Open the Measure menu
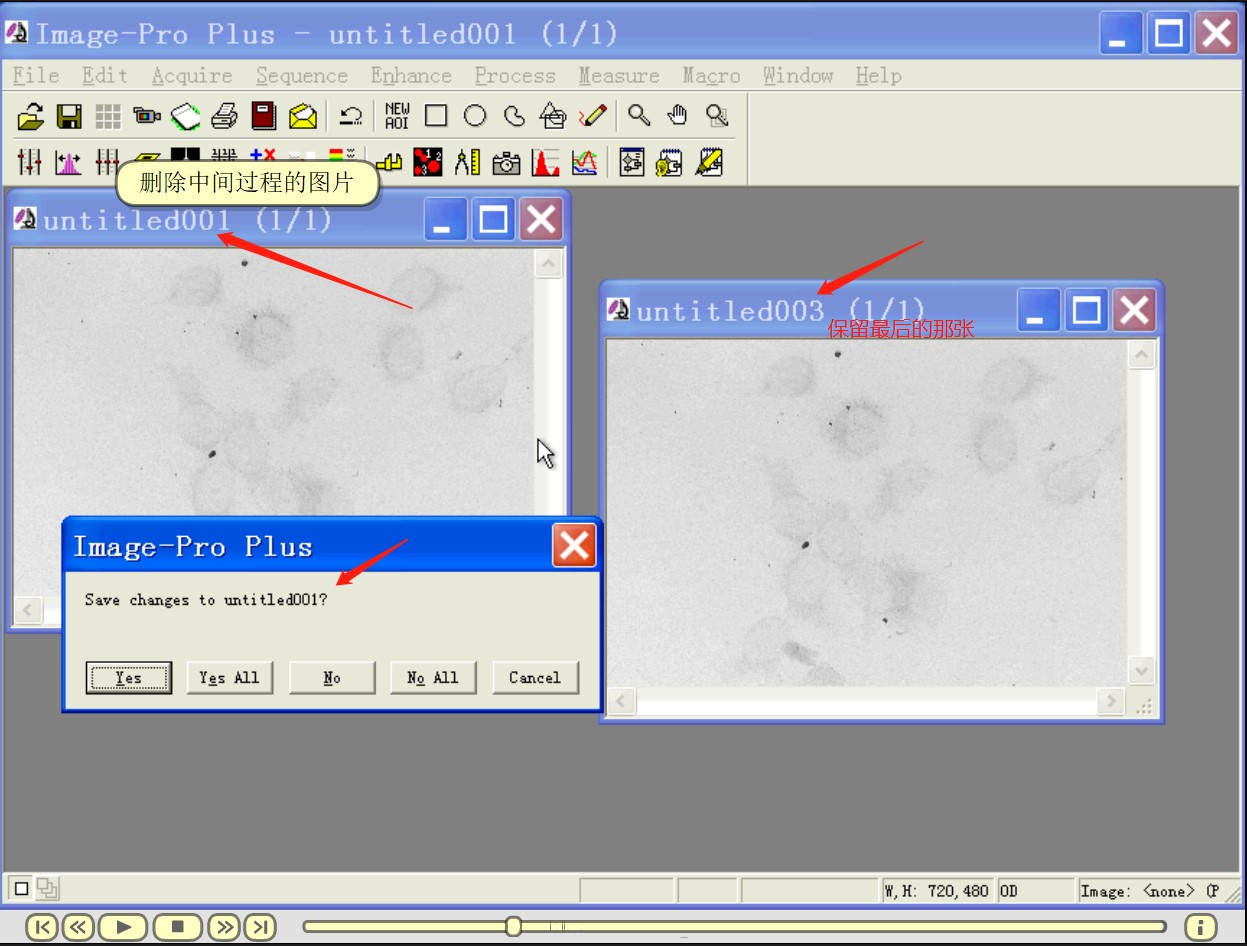Image resolution: width=1247 pixels, height=946 pixels. point(618,75)
